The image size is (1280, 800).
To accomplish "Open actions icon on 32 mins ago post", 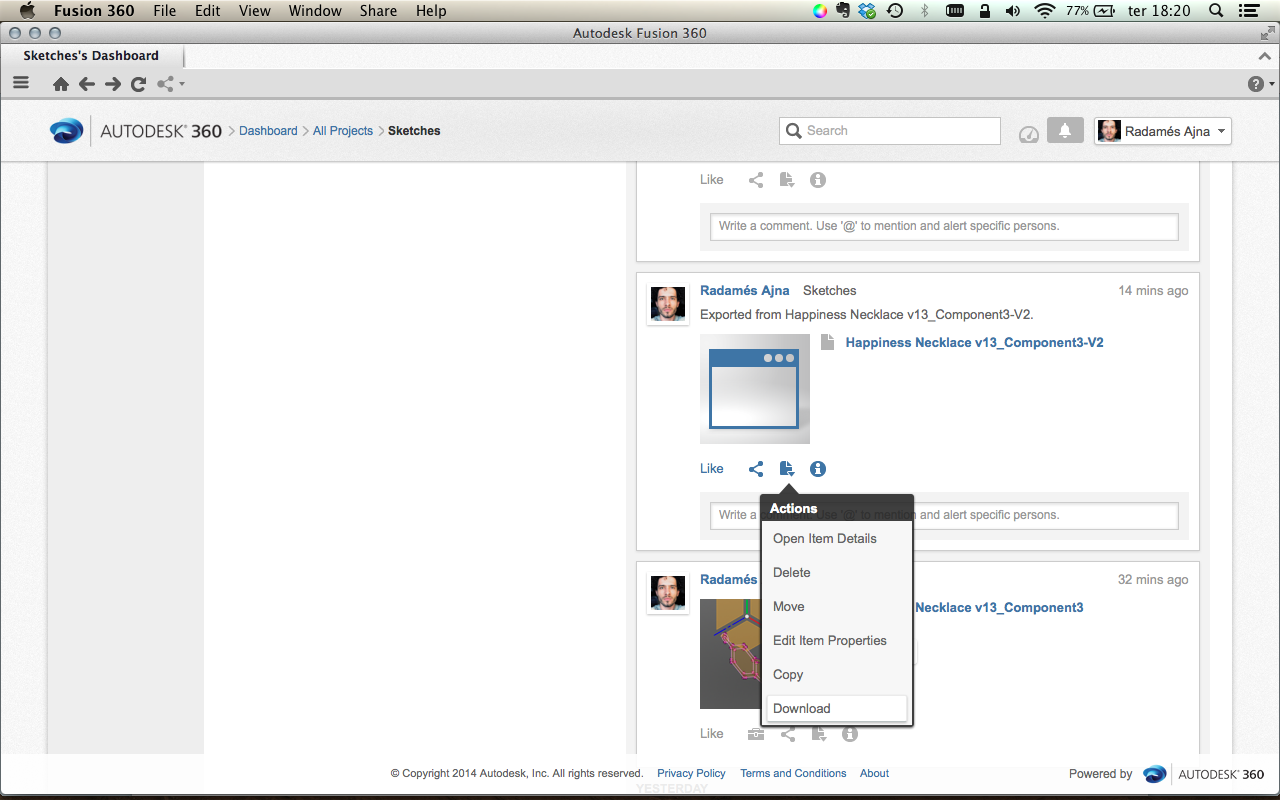I will 819,734.
